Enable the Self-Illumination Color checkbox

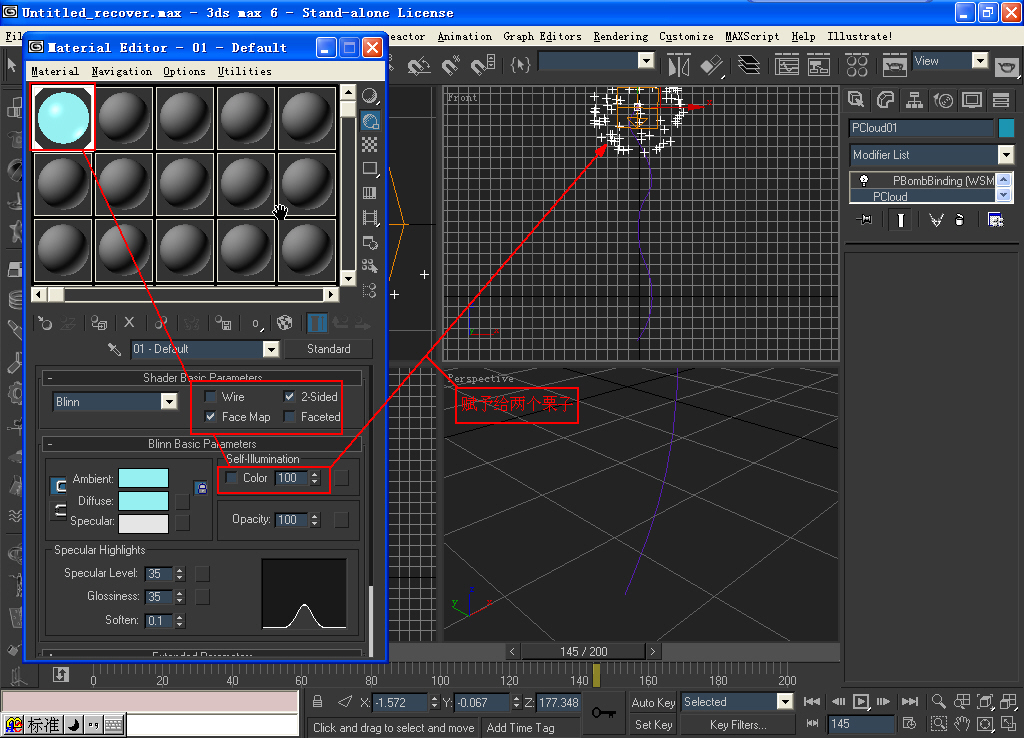[x=231, y=478]
